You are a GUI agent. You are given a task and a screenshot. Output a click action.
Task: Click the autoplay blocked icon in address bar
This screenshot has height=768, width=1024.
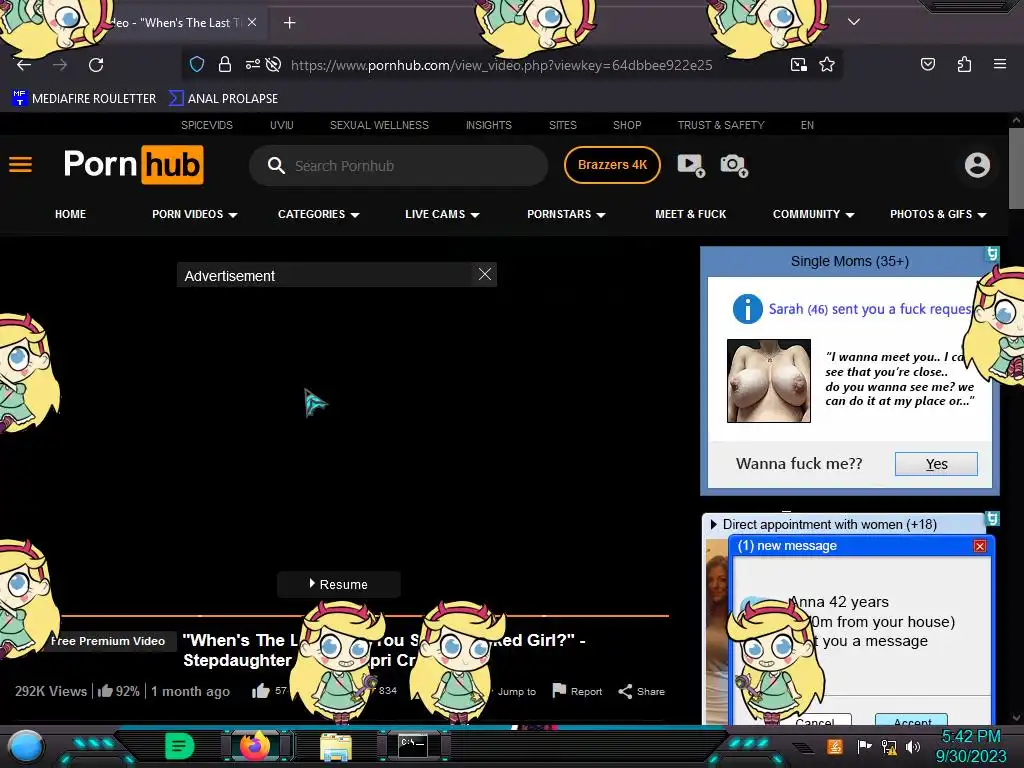coord(274,64)
